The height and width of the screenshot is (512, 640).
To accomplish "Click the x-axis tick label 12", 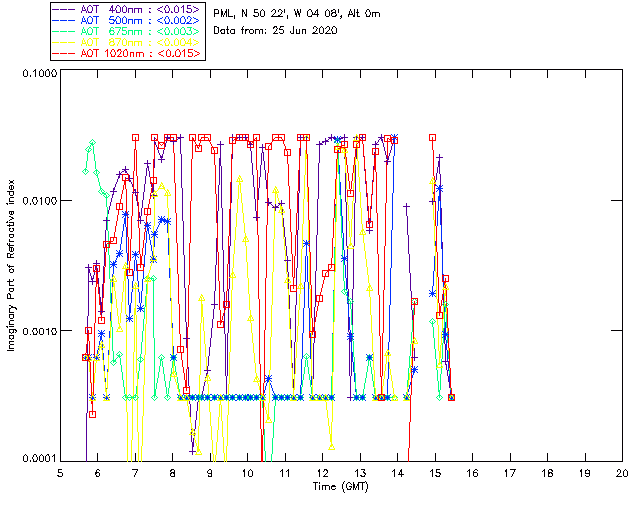I will pyautogui.click(x=322, y=473).
